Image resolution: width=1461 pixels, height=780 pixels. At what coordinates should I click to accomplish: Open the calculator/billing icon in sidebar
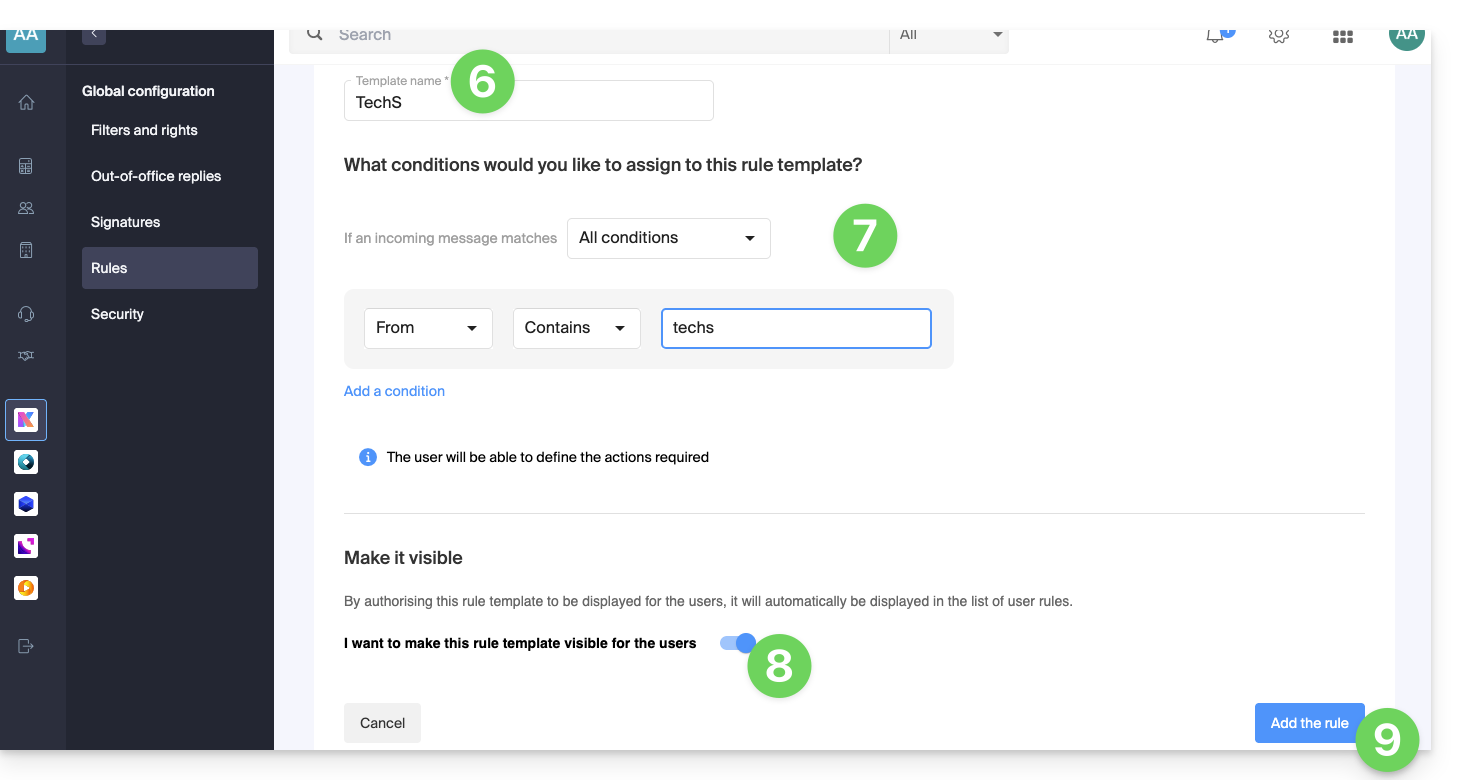tap(26, 166)
